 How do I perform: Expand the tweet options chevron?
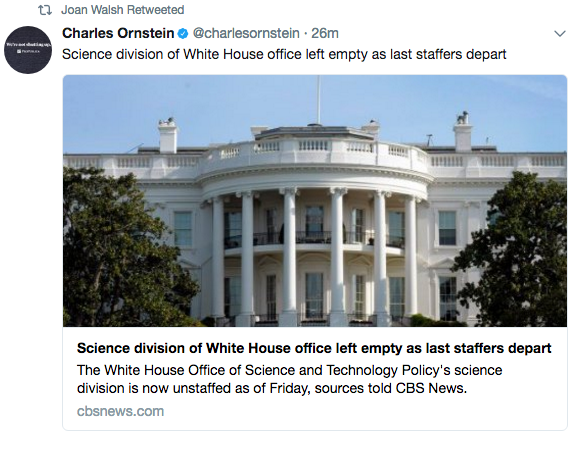(560, 34)
